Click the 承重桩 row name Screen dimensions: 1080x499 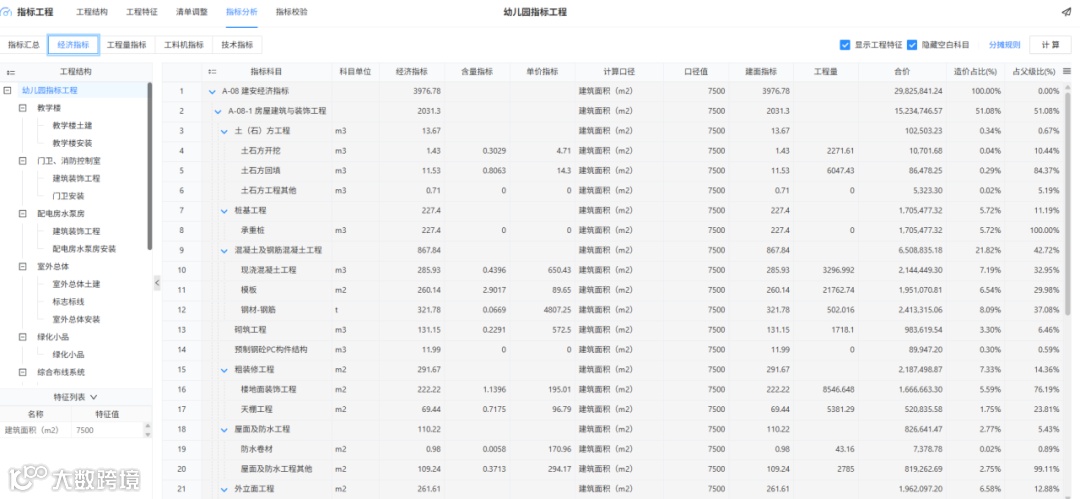[253, 231]
